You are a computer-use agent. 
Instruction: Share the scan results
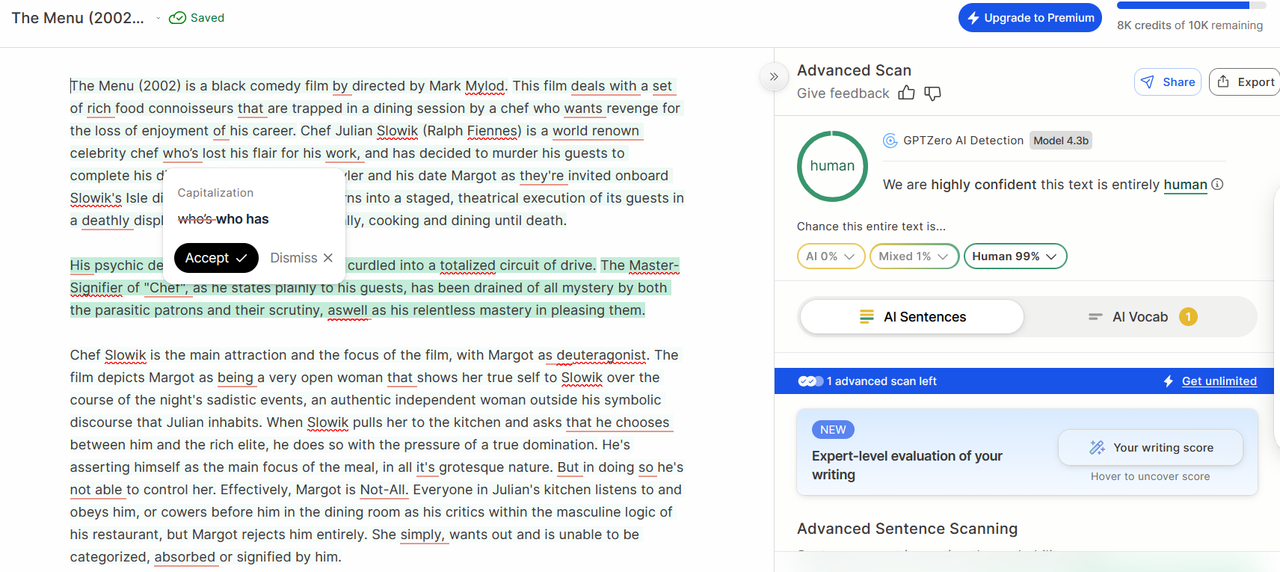[1167, 82]
